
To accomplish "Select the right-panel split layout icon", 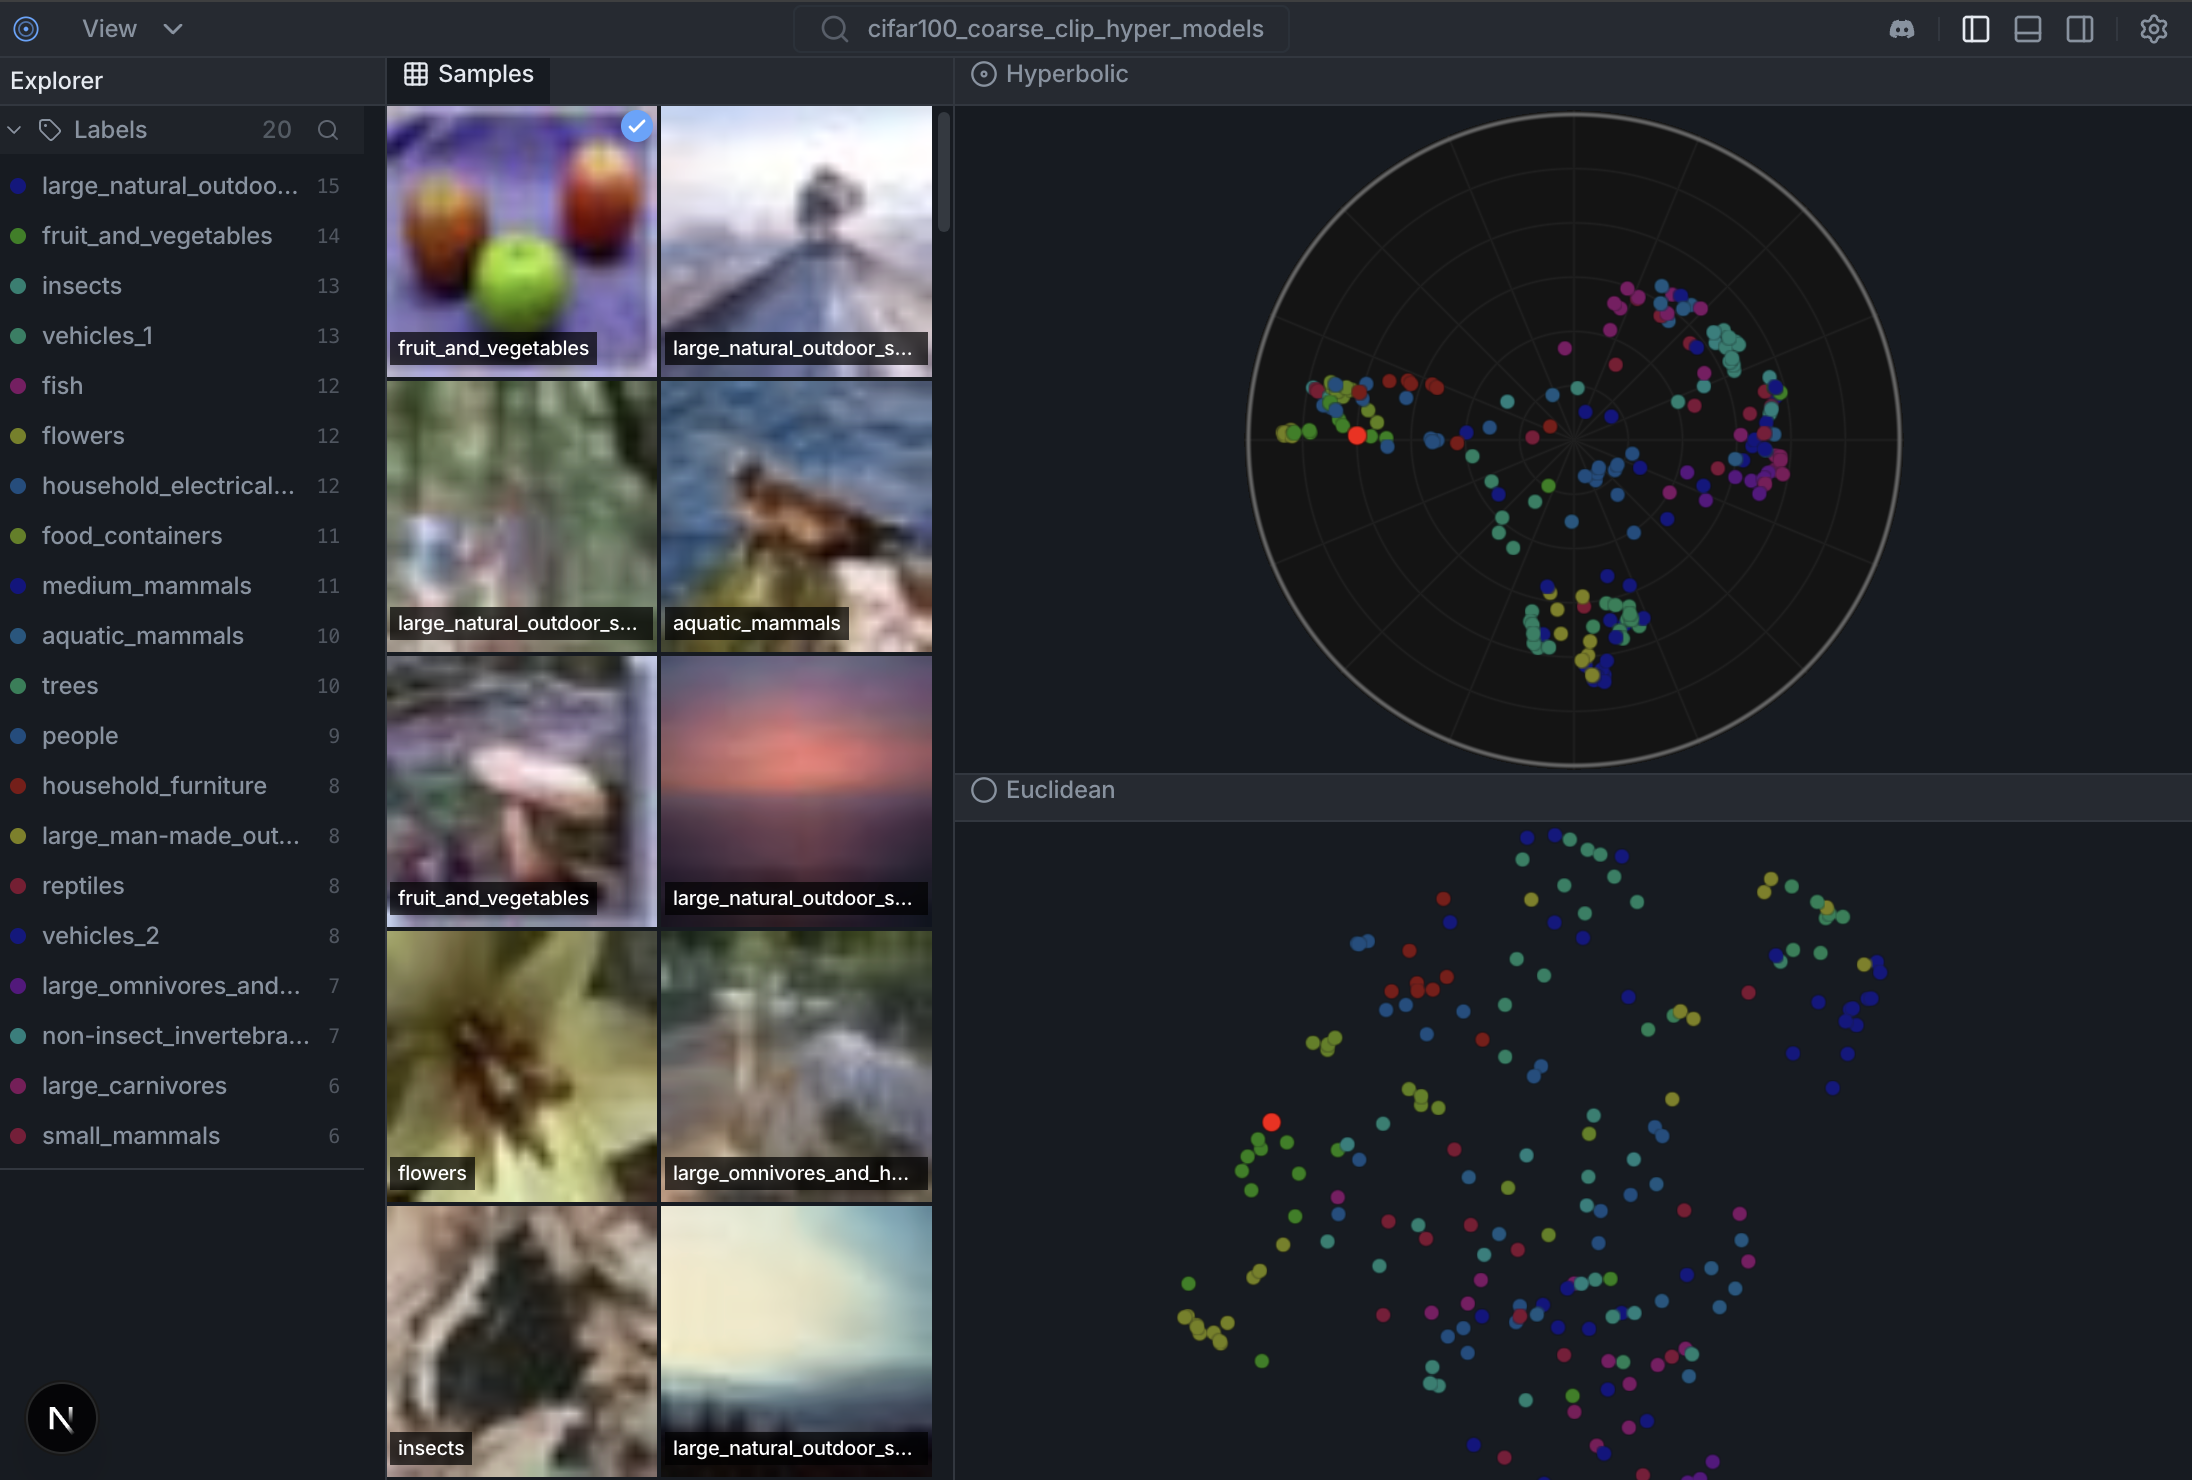I will [2080, 29].
